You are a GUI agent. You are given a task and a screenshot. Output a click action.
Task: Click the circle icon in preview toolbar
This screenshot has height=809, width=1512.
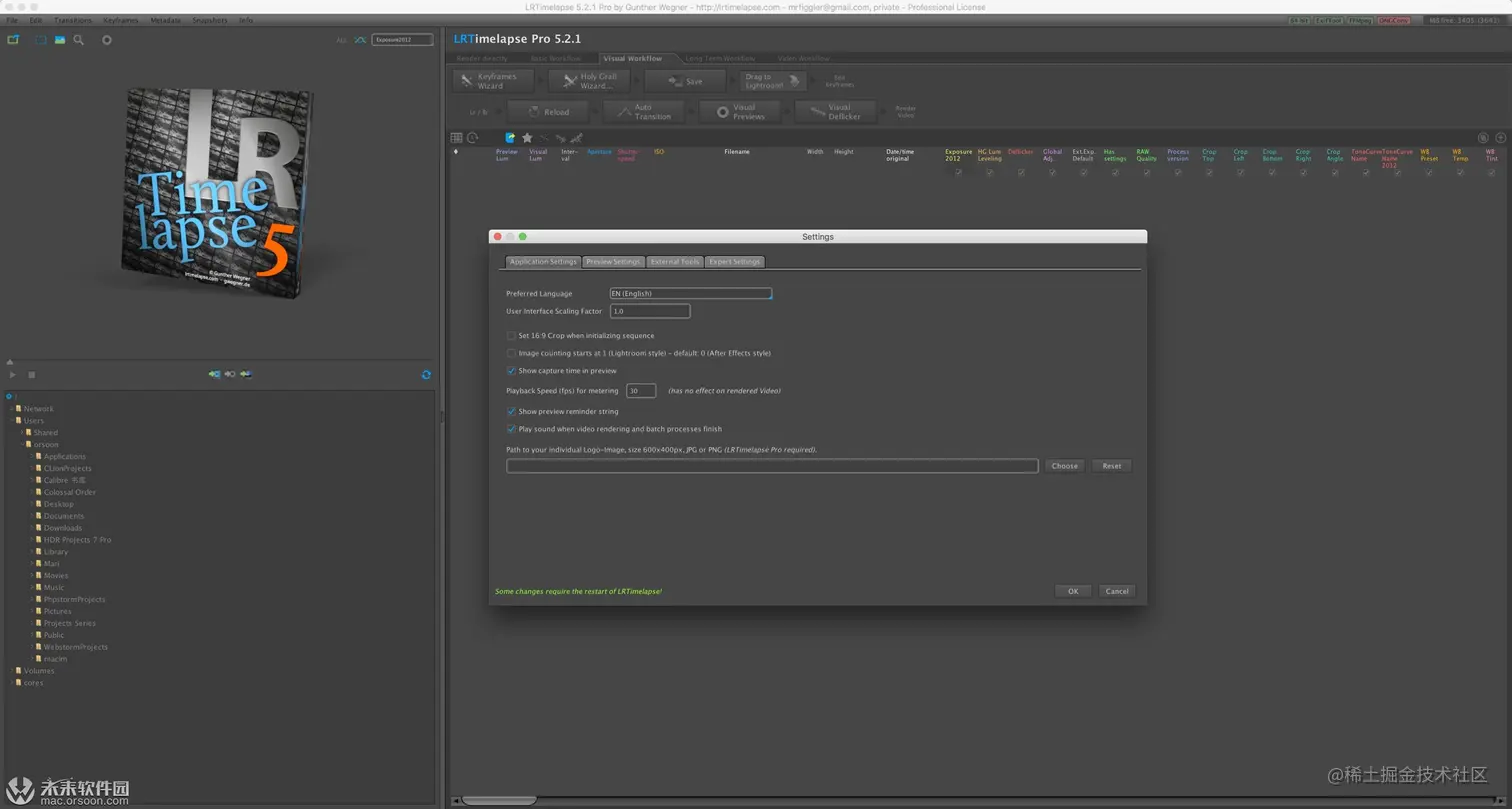tap(107, 40)
